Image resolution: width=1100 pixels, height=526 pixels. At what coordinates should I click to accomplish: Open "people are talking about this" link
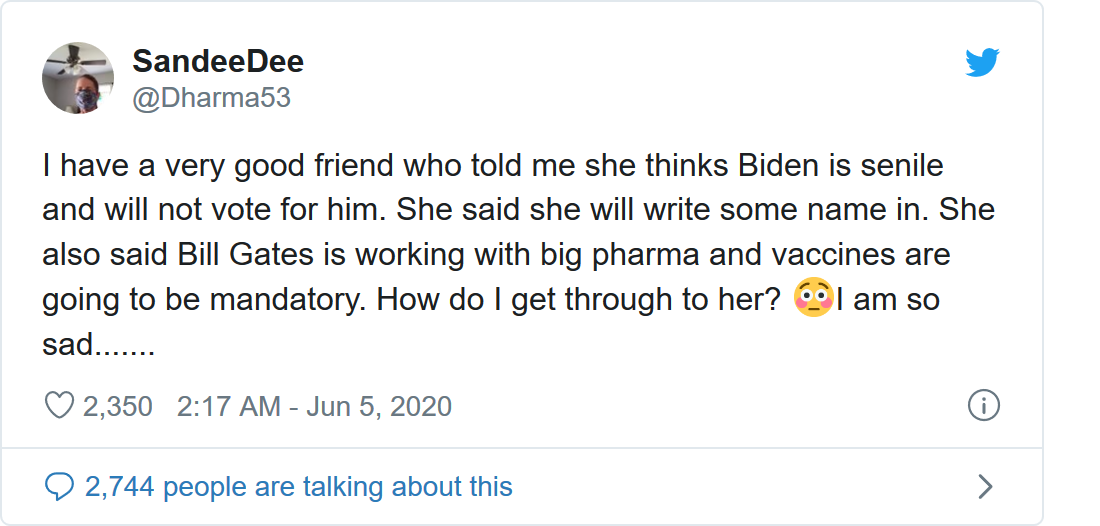pos(338,487)
